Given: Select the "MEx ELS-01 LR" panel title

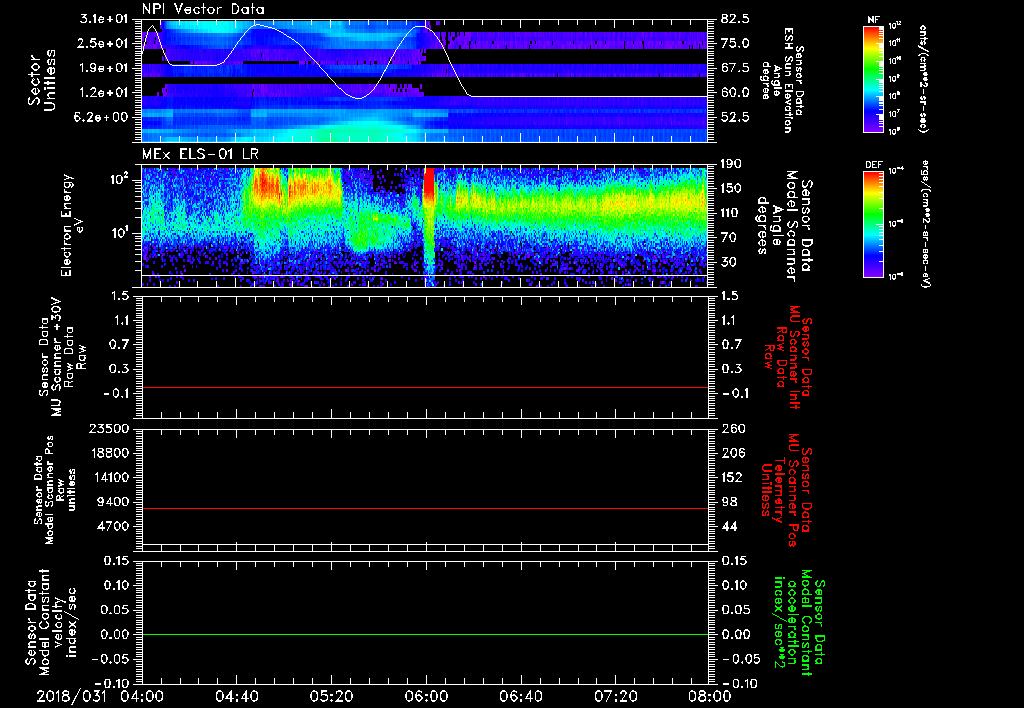Looking at the screenshot, I should pos(200,154).
